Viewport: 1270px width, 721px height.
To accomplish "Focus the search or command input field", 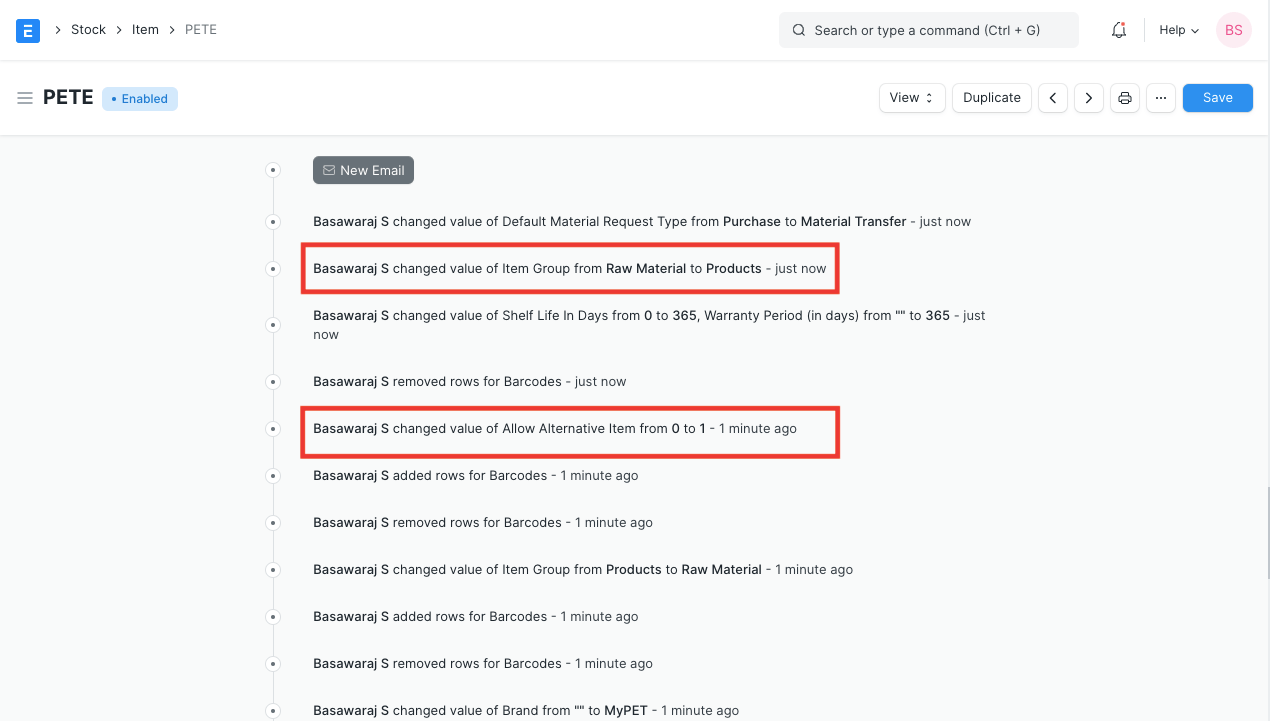I will click(x=928, y=30).
